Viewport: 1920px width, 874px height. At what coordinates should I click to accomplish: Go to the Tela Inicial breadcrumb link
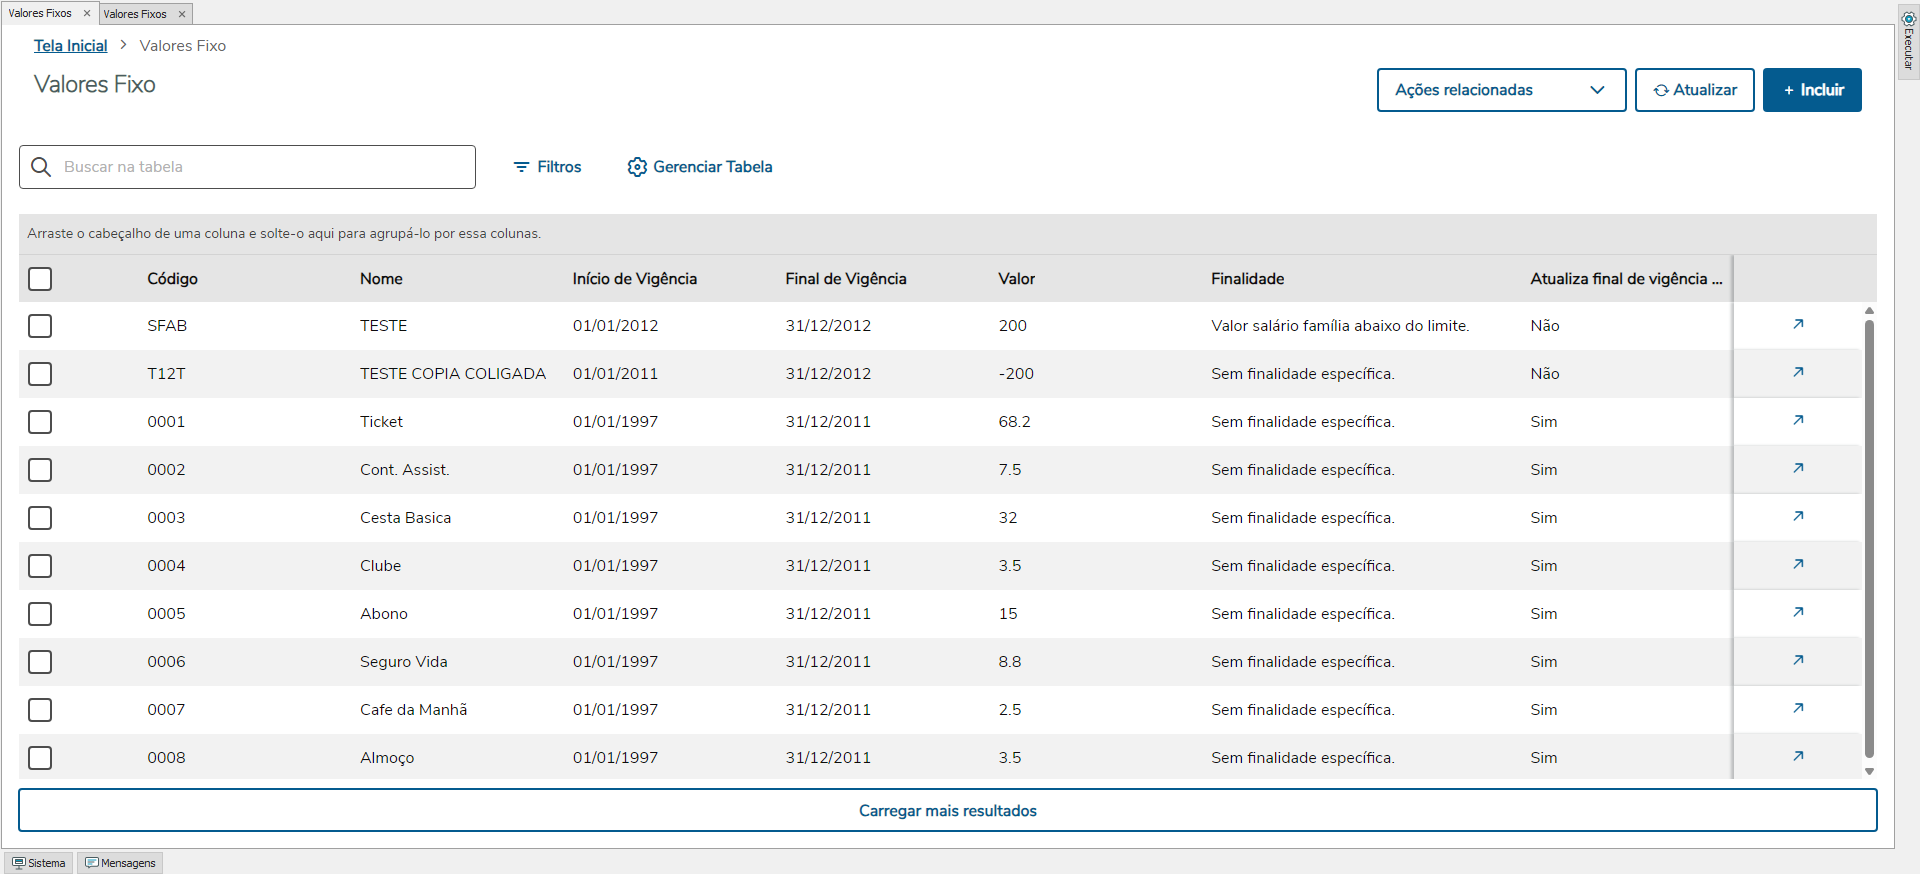70,46
